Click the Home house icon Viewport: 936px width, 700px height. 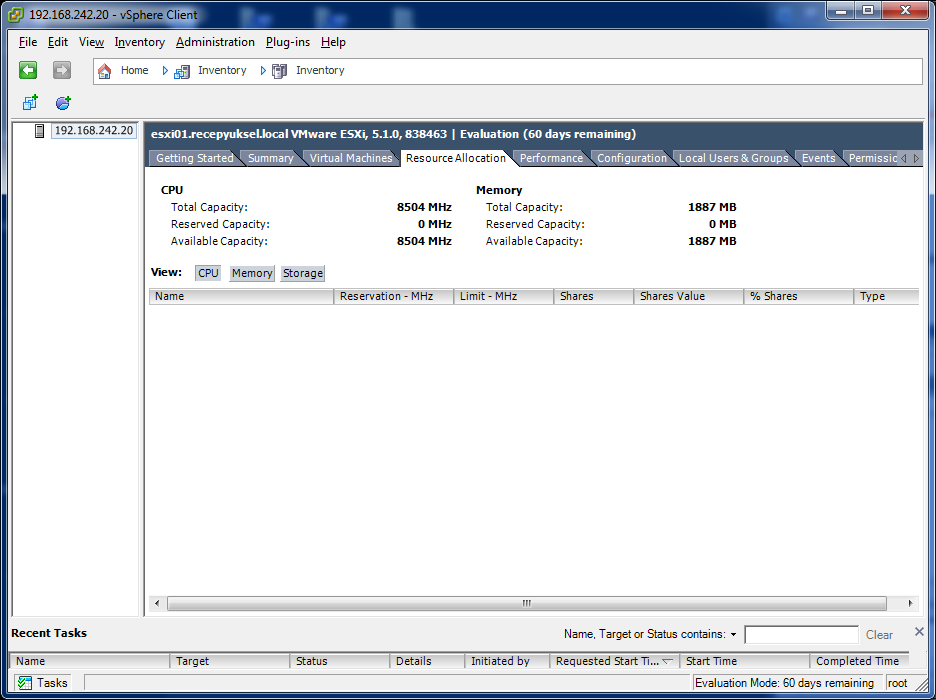(104, 71)
